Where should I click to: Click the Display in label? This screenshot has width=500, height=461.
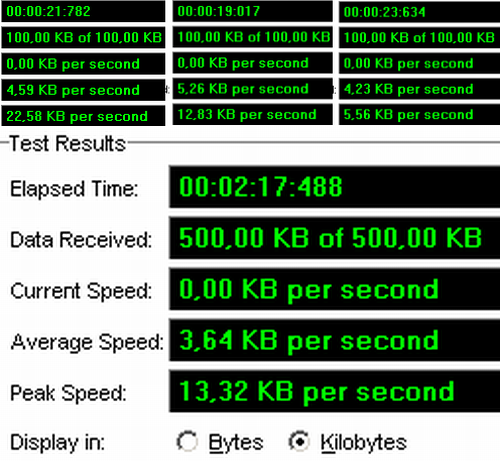click(58, 443)
